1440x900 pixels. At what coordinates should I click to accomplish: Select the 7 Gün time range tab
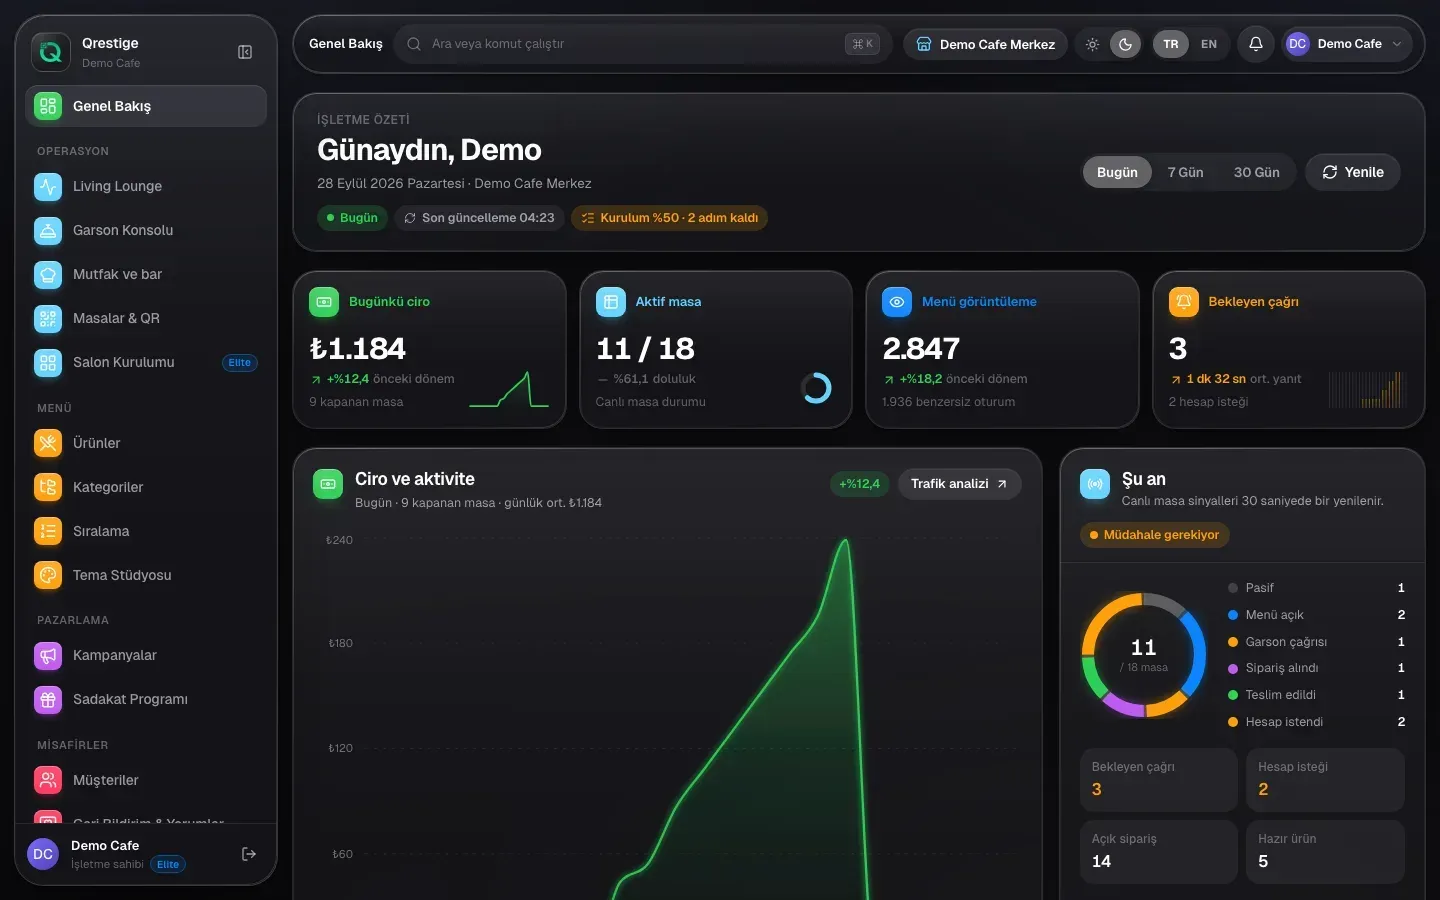[1185, 172]
